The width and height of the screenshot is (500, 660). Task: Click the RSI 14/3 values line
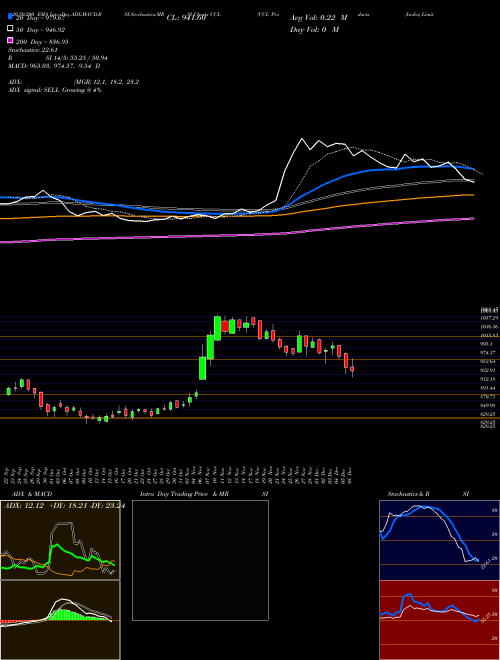58,58
